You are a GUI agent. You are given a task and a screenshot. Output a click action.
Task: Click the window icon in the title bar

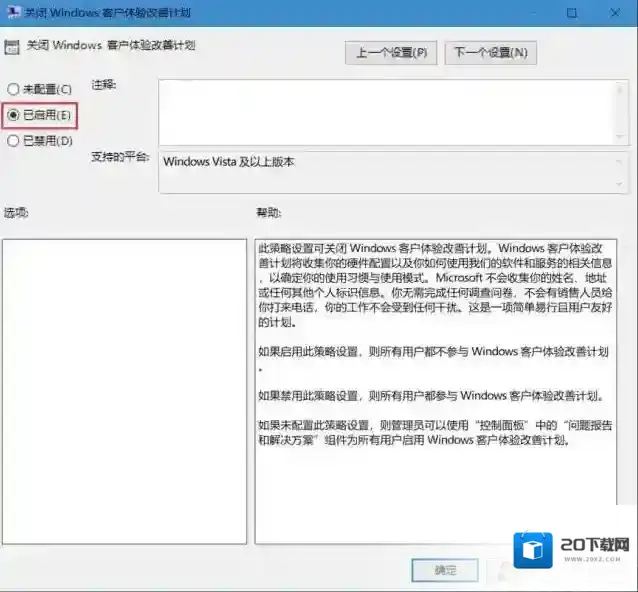coord(13,12)
